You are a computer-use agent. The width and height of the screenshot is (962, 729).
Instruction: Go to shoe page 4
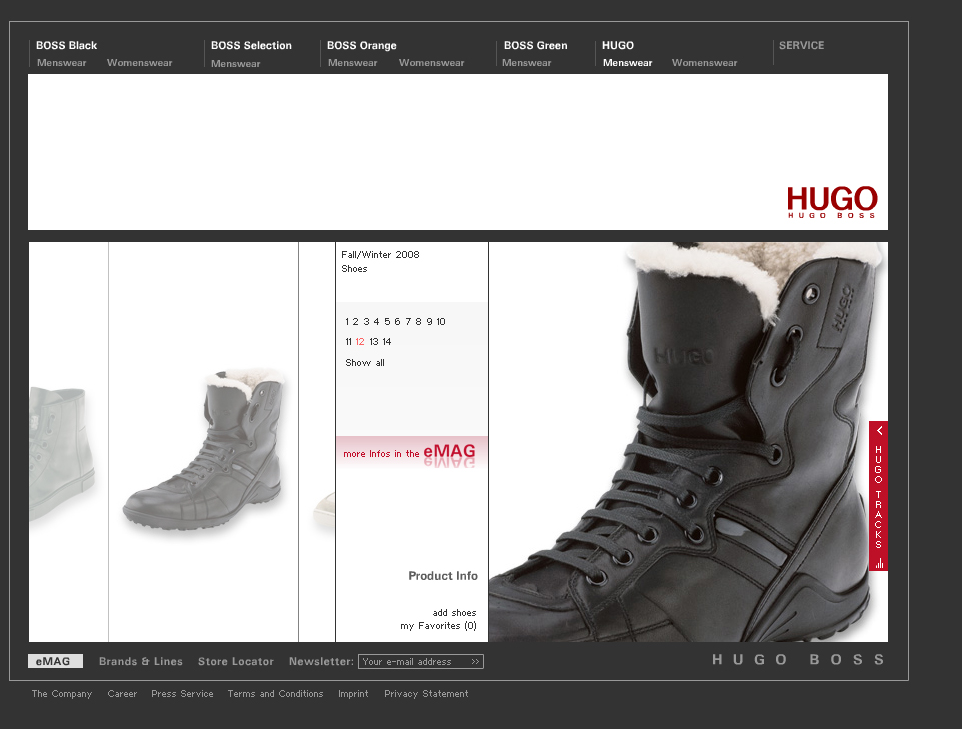(x=376, y=322)
